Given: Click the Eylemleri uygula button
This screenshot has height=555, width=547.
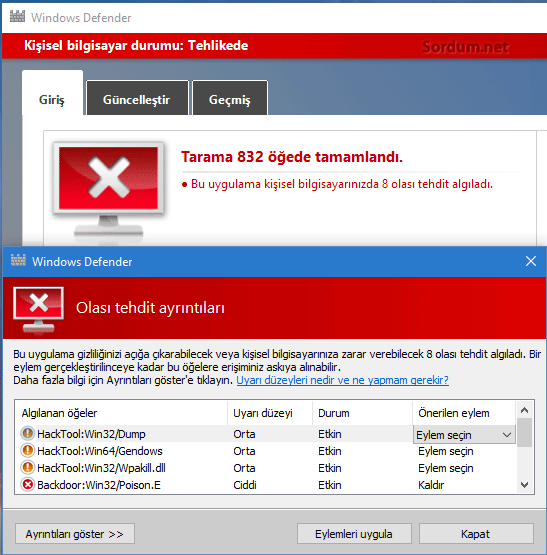Looking at the screenshot, I should [354, 533].
